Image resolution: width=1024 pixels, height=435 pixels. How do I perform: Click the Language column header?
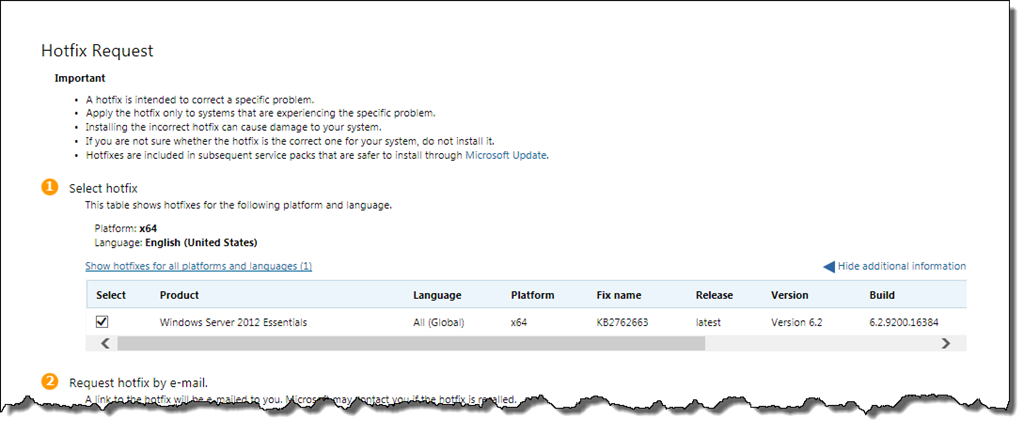point(437,295)
